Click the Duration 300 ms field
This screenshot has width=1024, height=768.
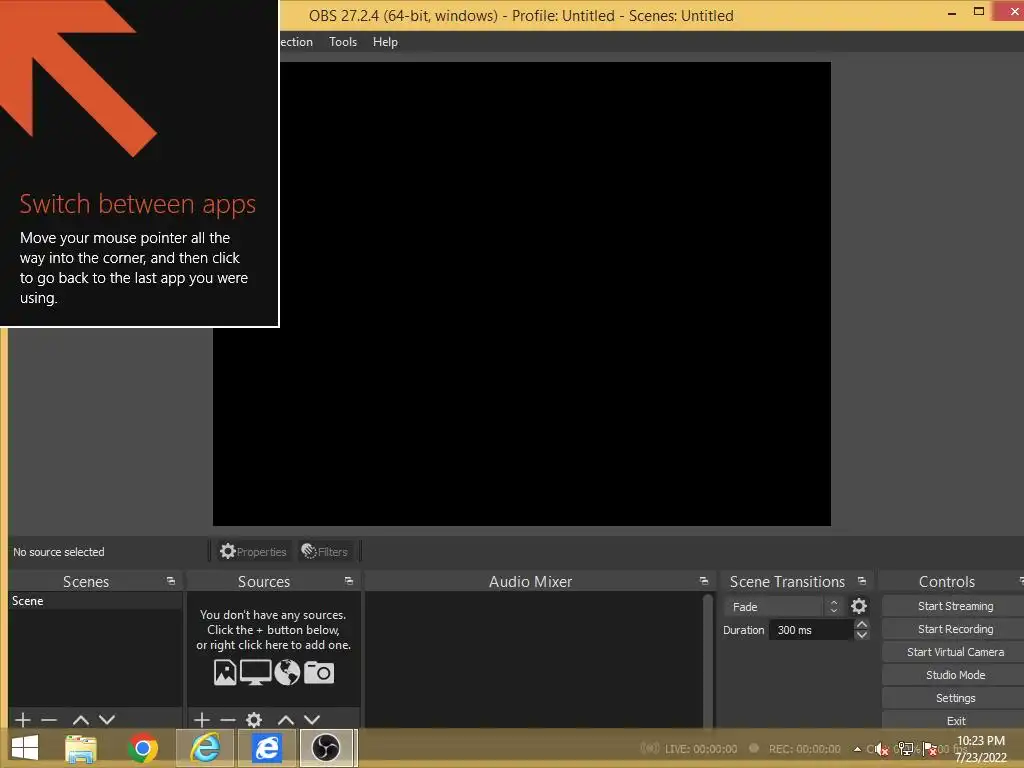[x=811, y=630]
